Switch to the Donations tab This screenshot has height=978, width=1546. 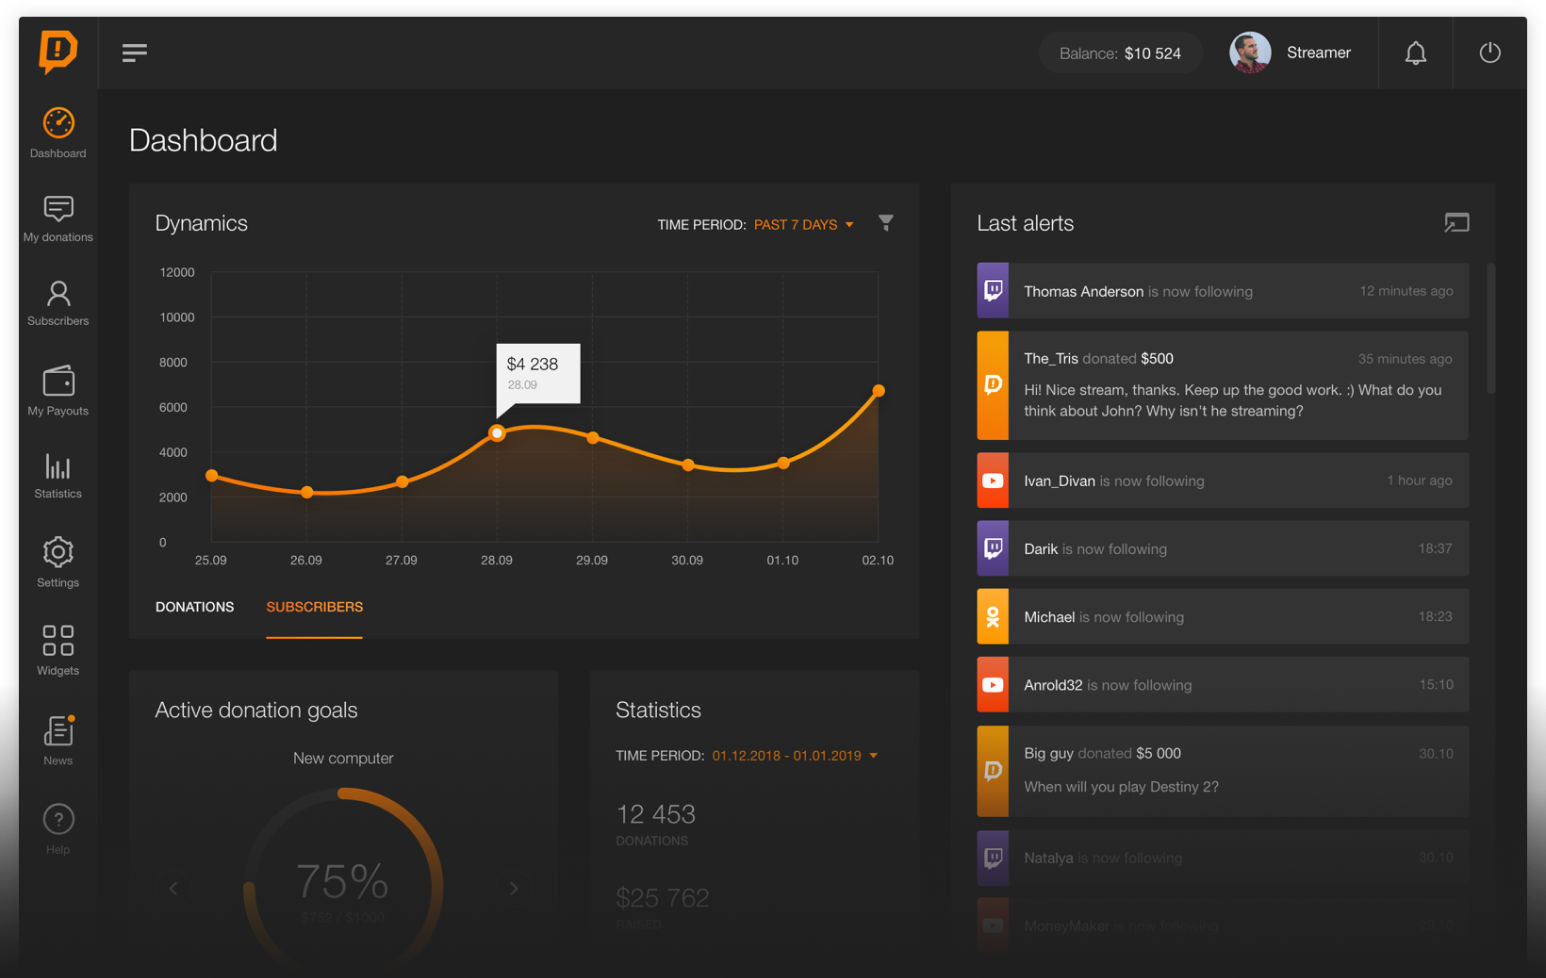tap(195, 607)
